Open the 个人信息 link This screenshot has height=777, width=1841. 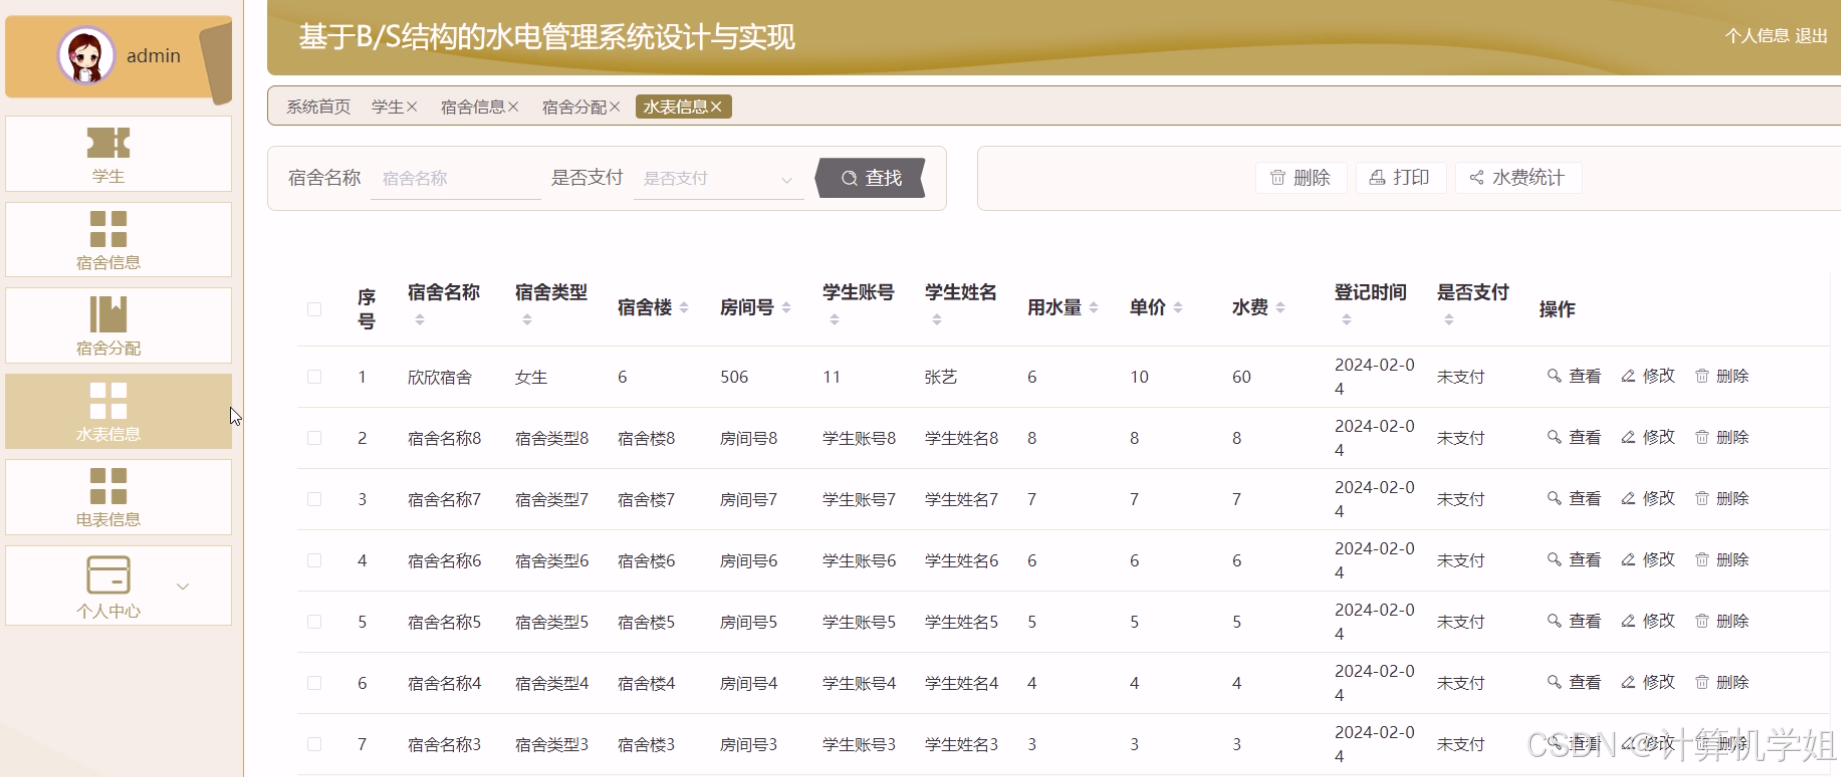pos(1757,36)
